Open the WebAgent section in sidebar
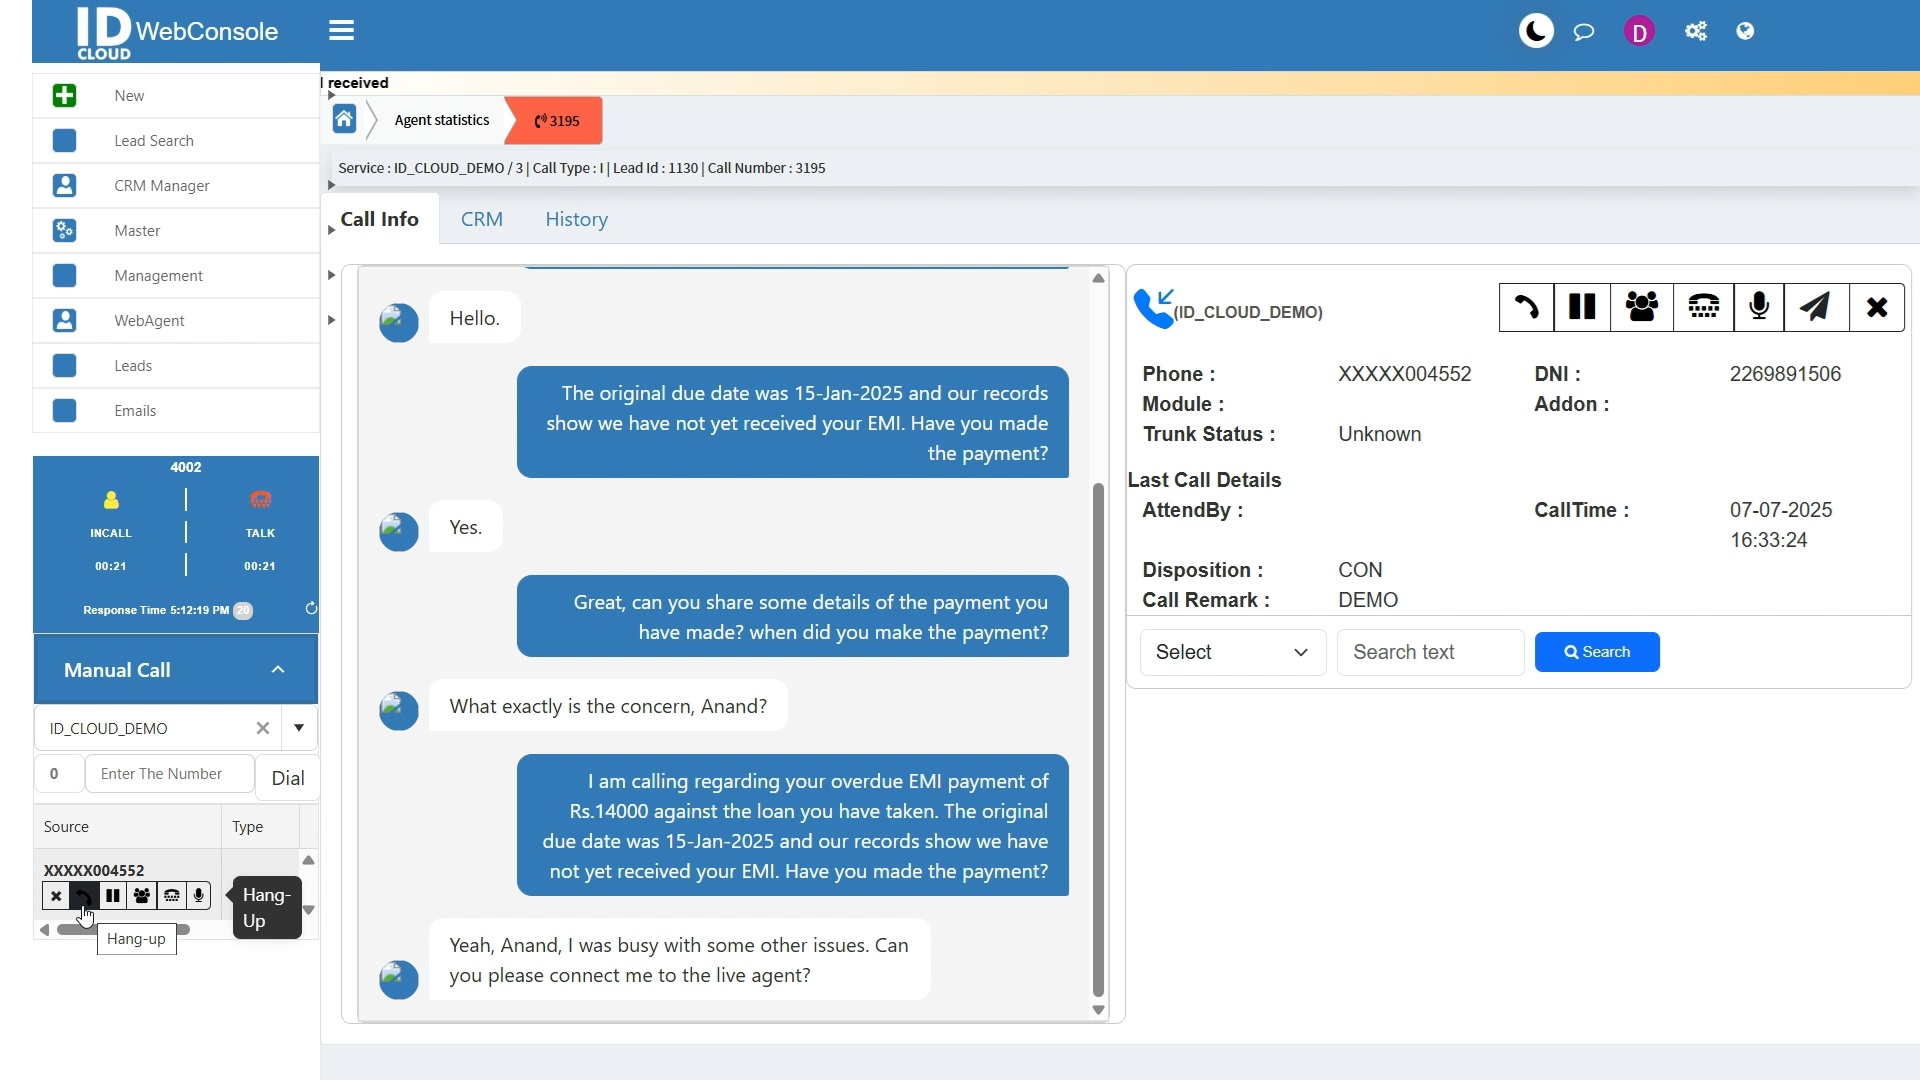The width and height of the screenshot is (1920, 1080). pos(149,320)
